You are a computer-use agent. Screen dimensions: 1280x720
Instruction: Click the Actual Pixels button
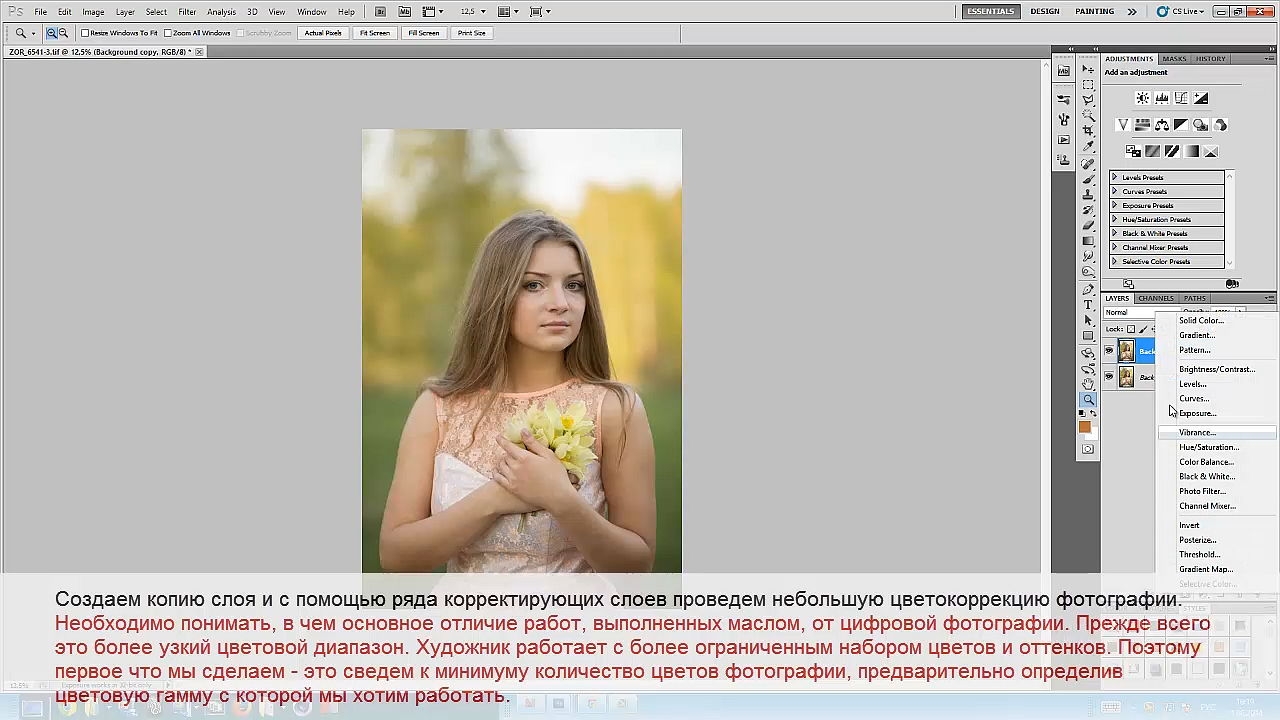pyautogui.click(x=323, y=33)
